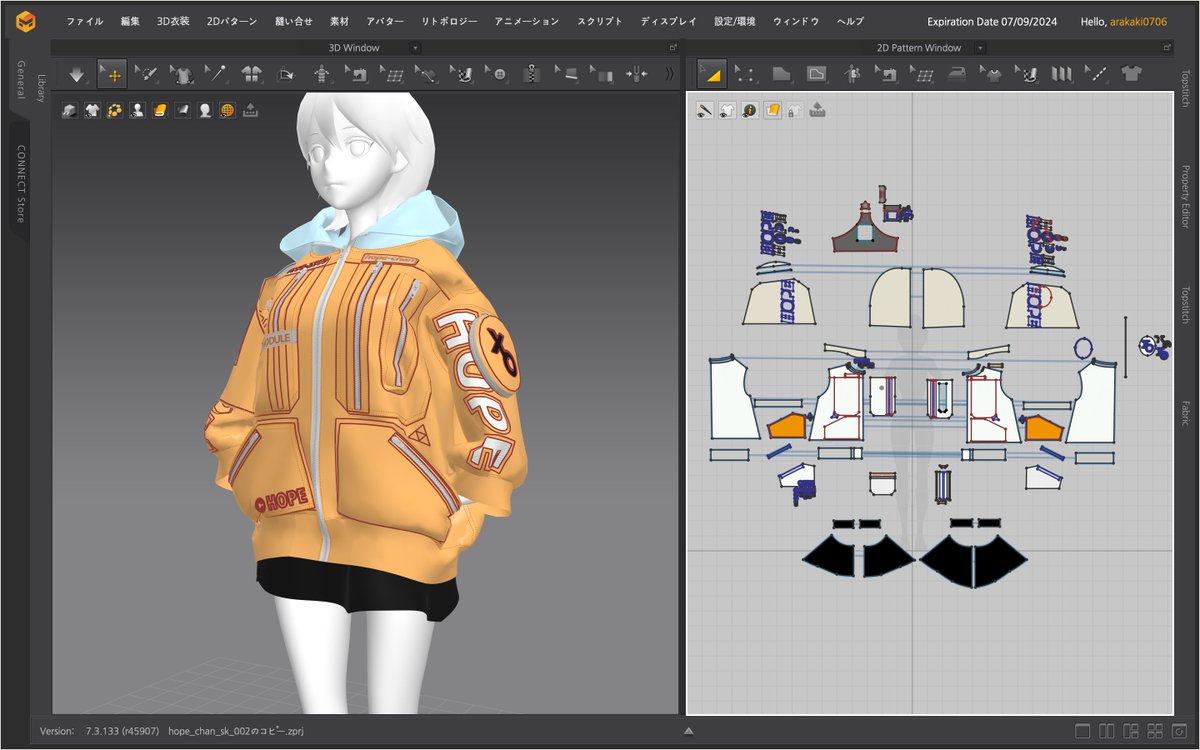This screenshot has height=750, width=1200.
Task: Open the ヘルプ menu
Action: point(850,21)
